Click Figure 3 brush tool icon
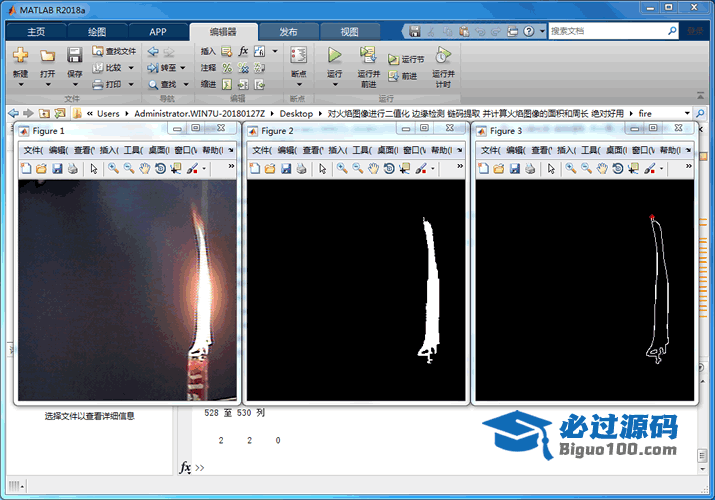The height and width of the screenshot is (500, 715). coord(650,169)
